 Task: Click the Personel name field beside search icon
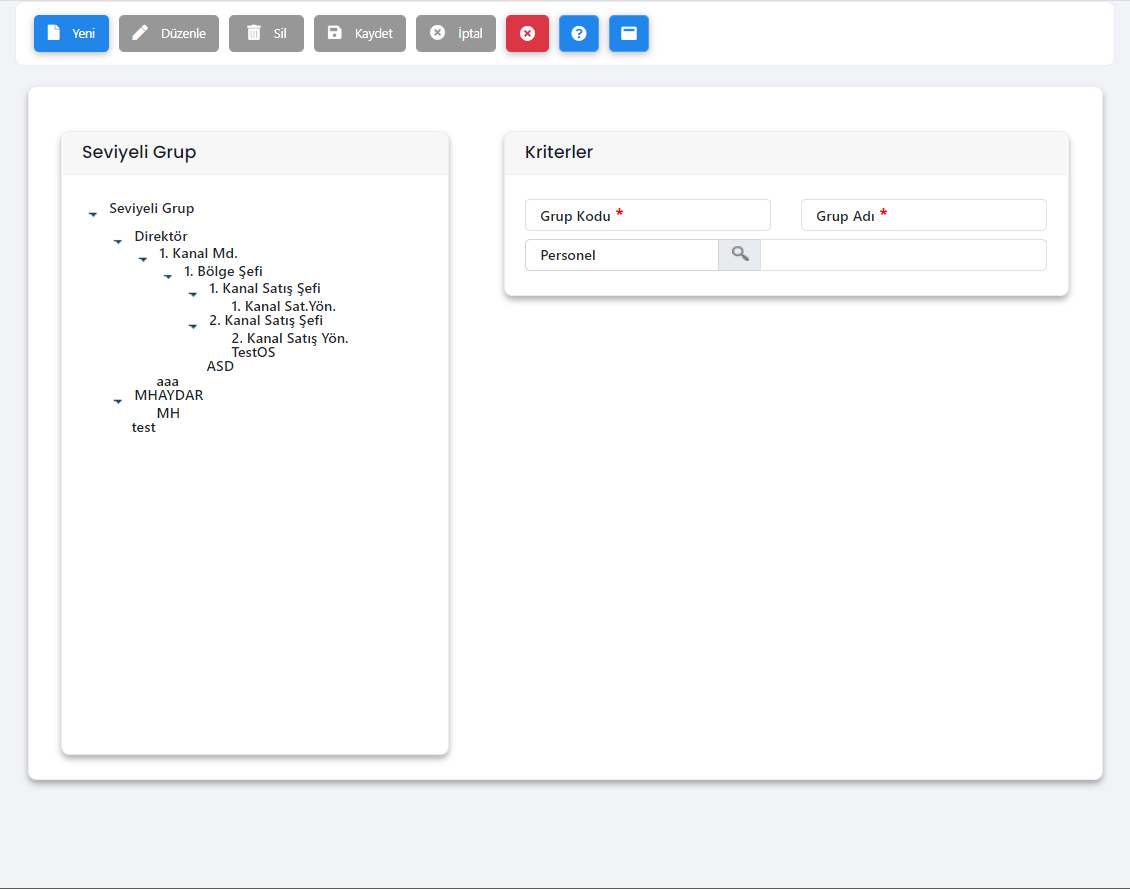[903, 255]
